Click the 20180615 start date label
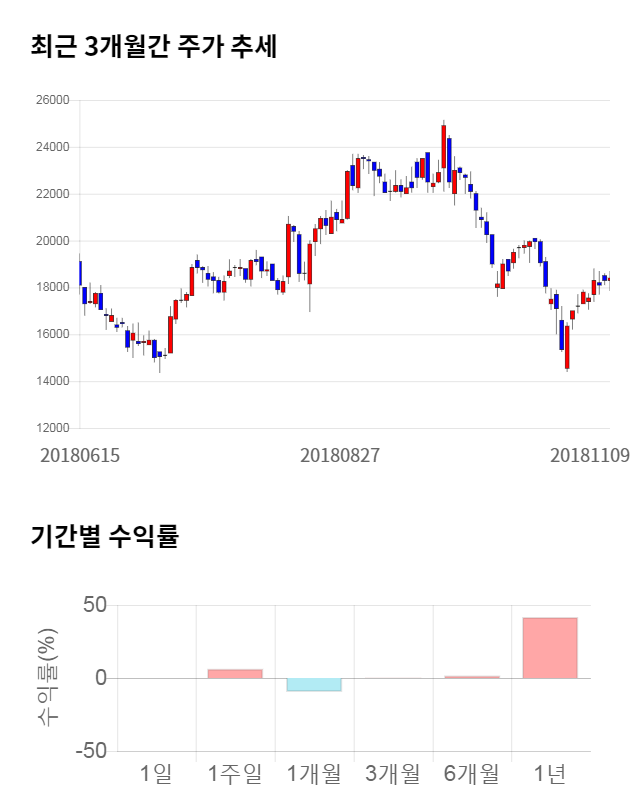 point(80,455)
